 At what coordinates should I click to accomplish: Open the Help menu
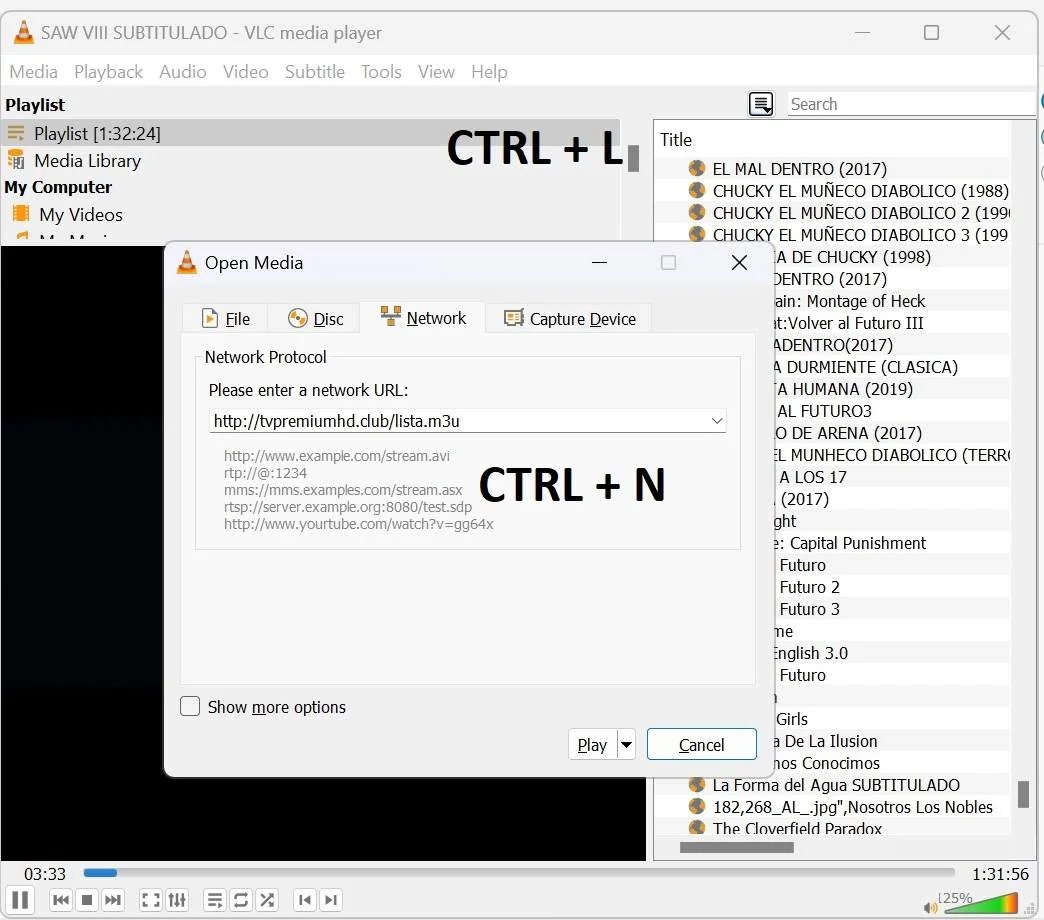[x=489, y=71]
